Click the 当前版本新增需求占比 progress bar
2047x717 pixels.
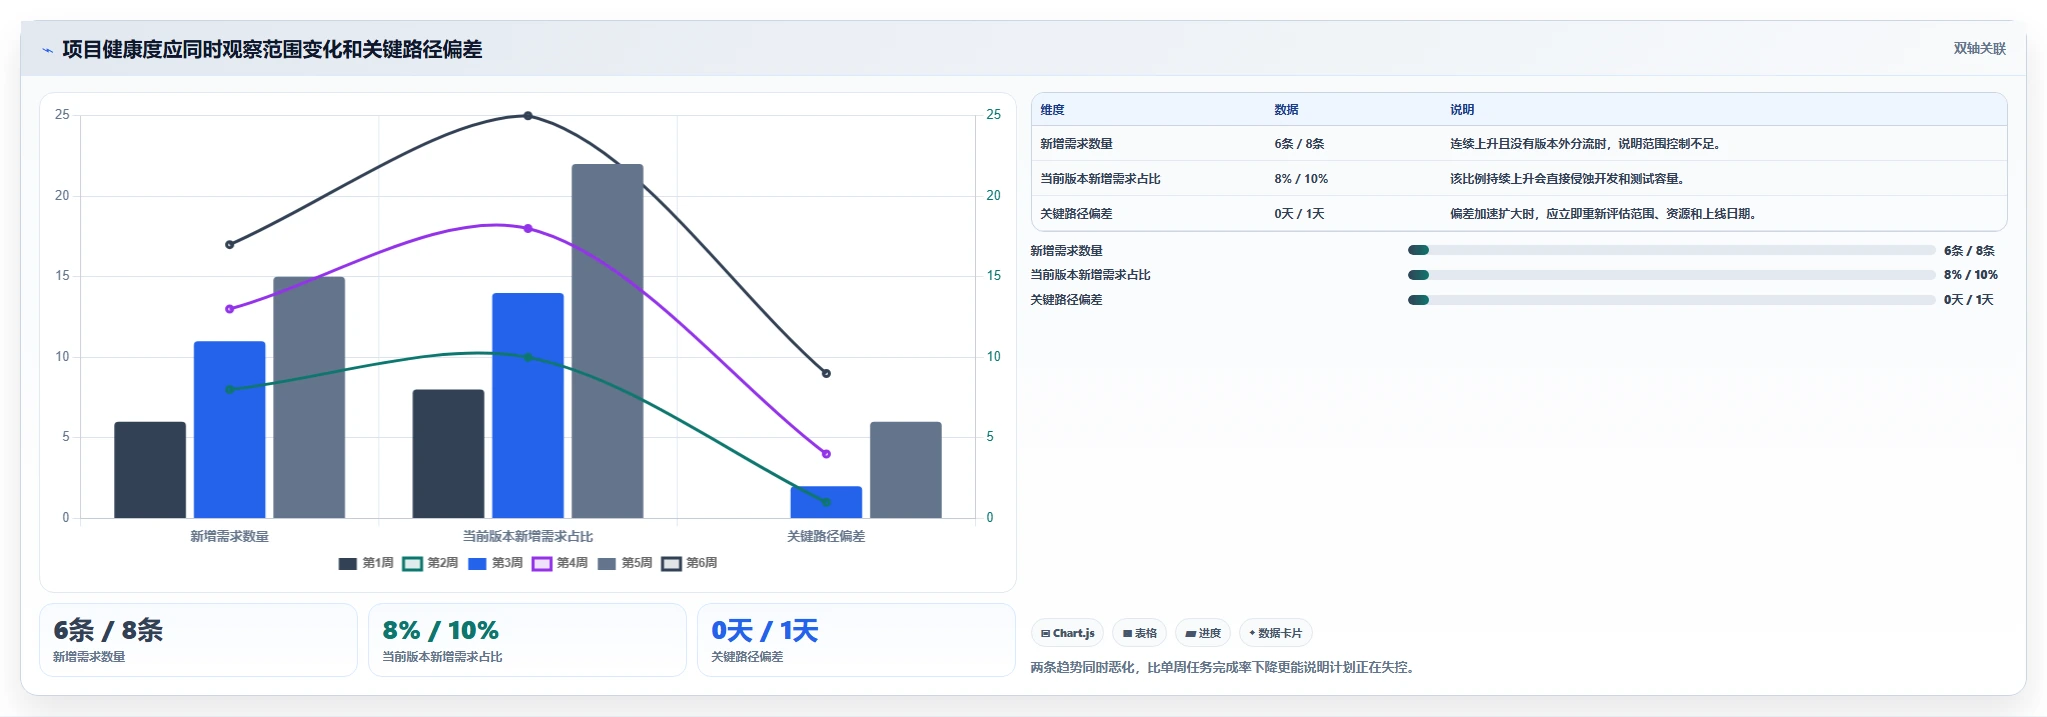[x=1671, y=275]
